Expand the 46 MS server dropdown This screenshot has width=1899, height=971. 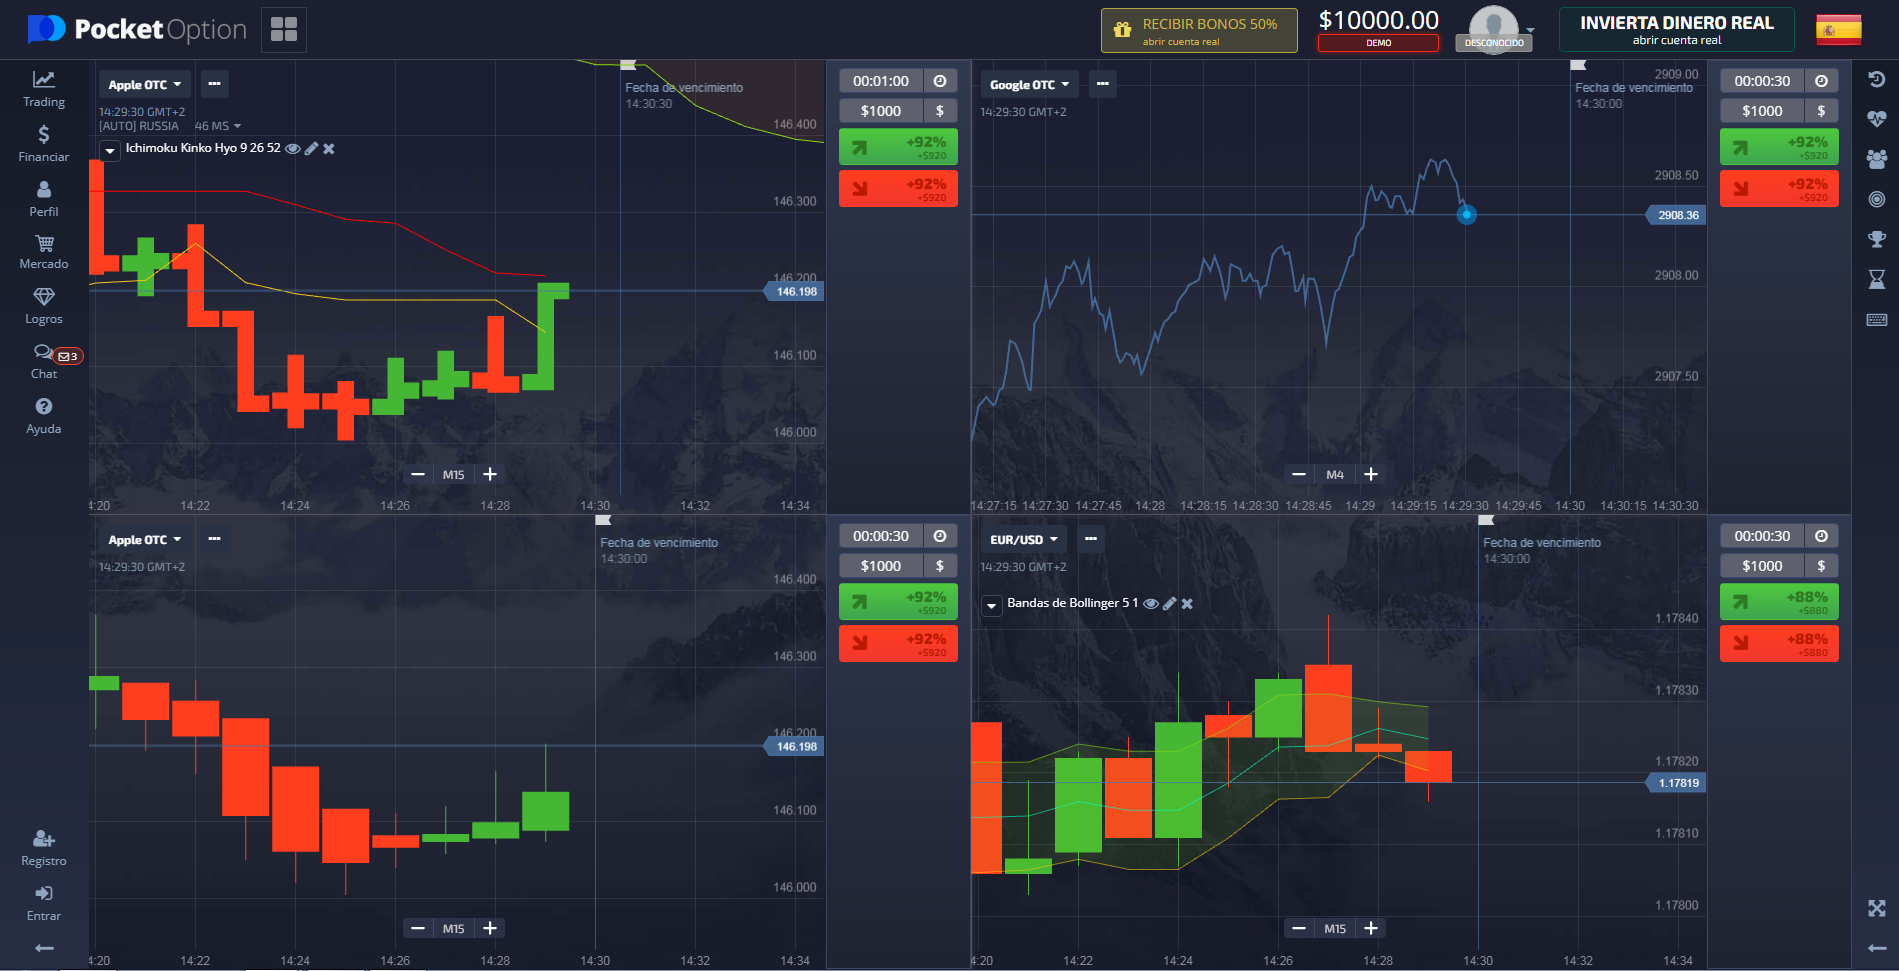tap(218, 126)
